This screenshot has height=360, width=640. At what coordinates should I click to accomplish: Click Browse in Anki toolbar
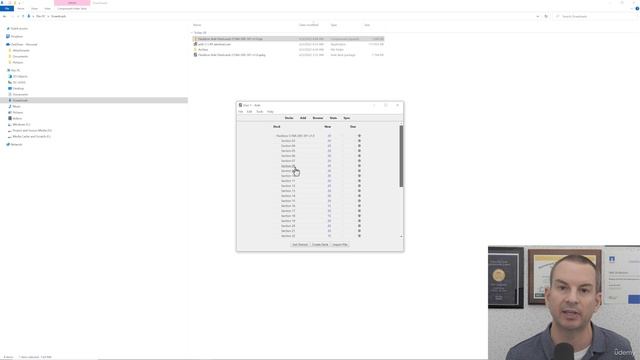318,118
